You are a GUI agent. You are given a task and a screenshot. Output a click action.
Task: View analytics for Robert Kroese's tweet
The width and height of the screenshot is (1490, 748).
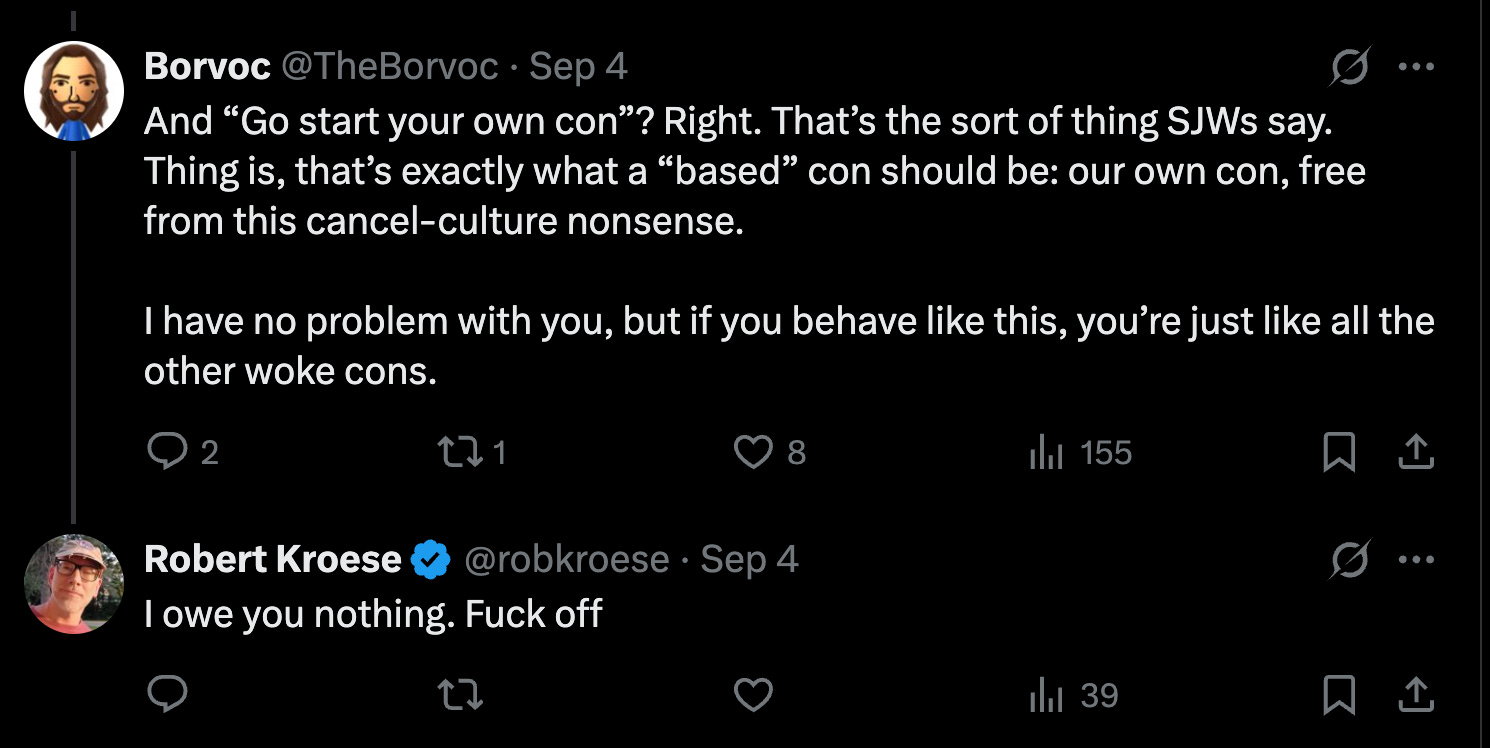click(1044, 695)
